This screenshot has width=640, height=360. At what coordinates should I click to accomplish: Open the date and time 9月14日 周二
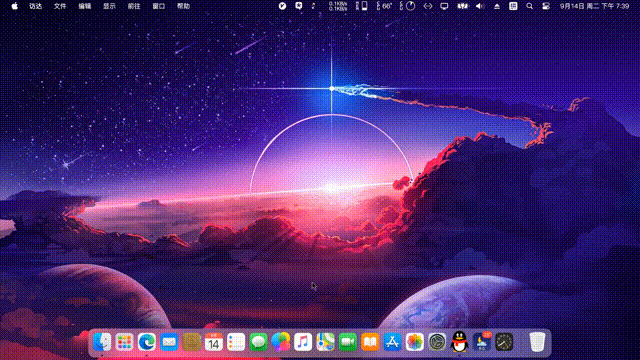coord(594,6)
